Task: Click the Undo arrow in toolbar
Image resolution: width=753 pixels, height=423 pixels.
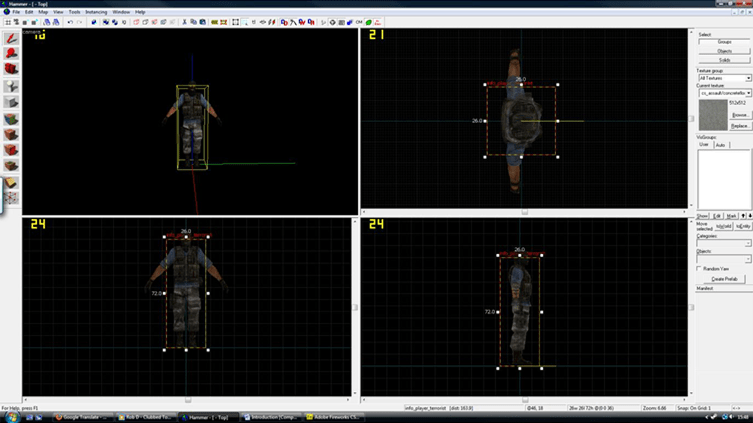Action: 70,22
